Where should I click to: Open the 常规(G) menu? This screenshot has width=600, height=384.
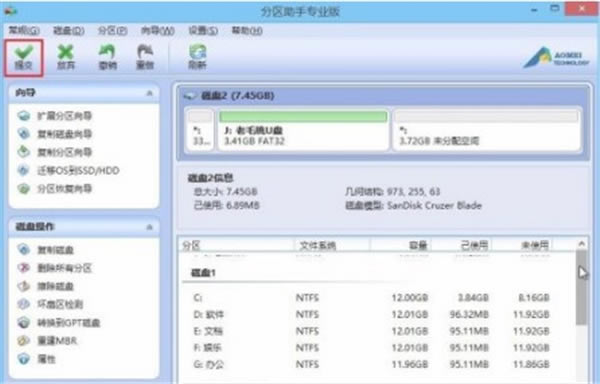pos(24,30)
